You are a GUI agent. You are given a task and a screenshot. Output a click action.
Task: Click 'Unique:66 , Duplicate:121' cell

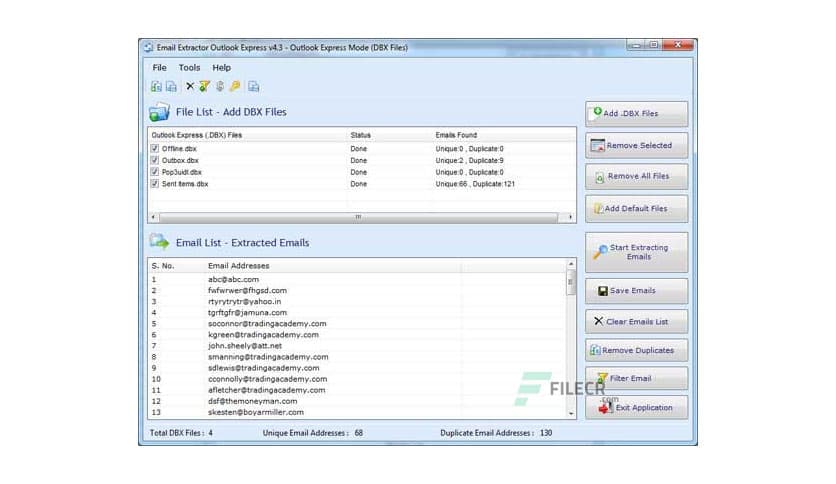click(x=475, y=184)
